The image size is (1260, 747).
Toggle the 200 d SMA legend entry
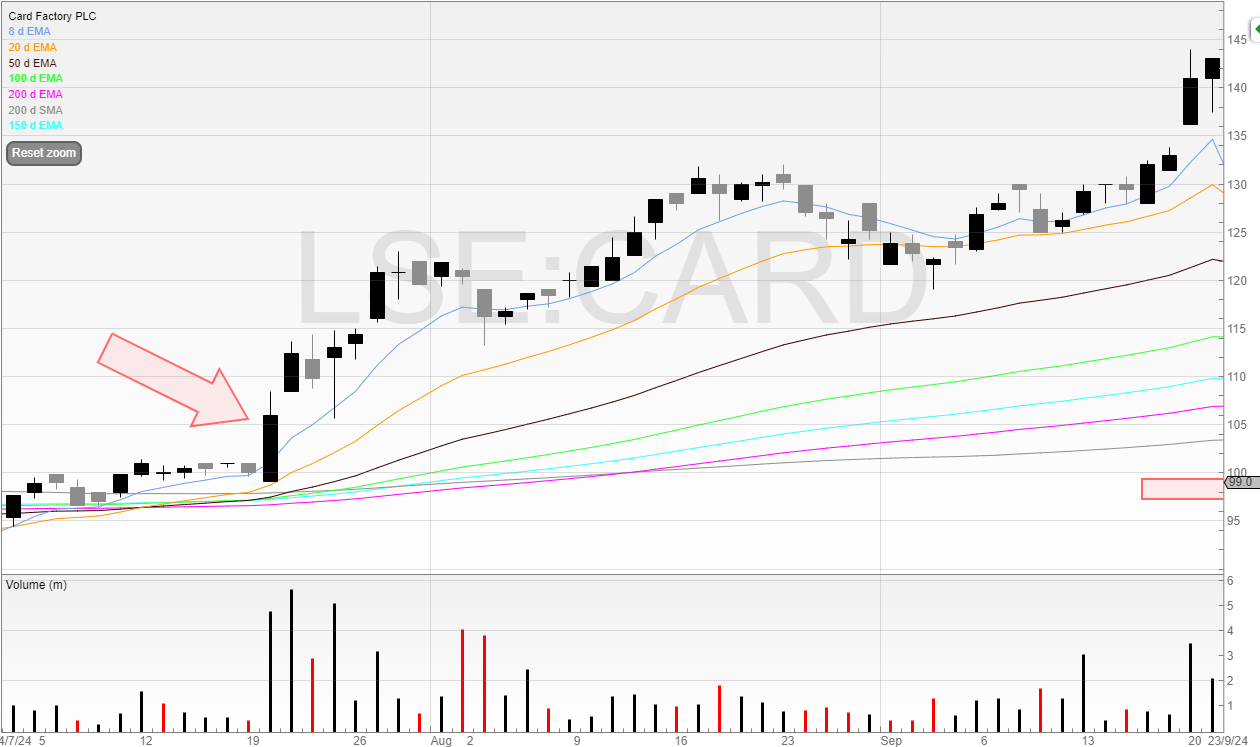[35, 110]
